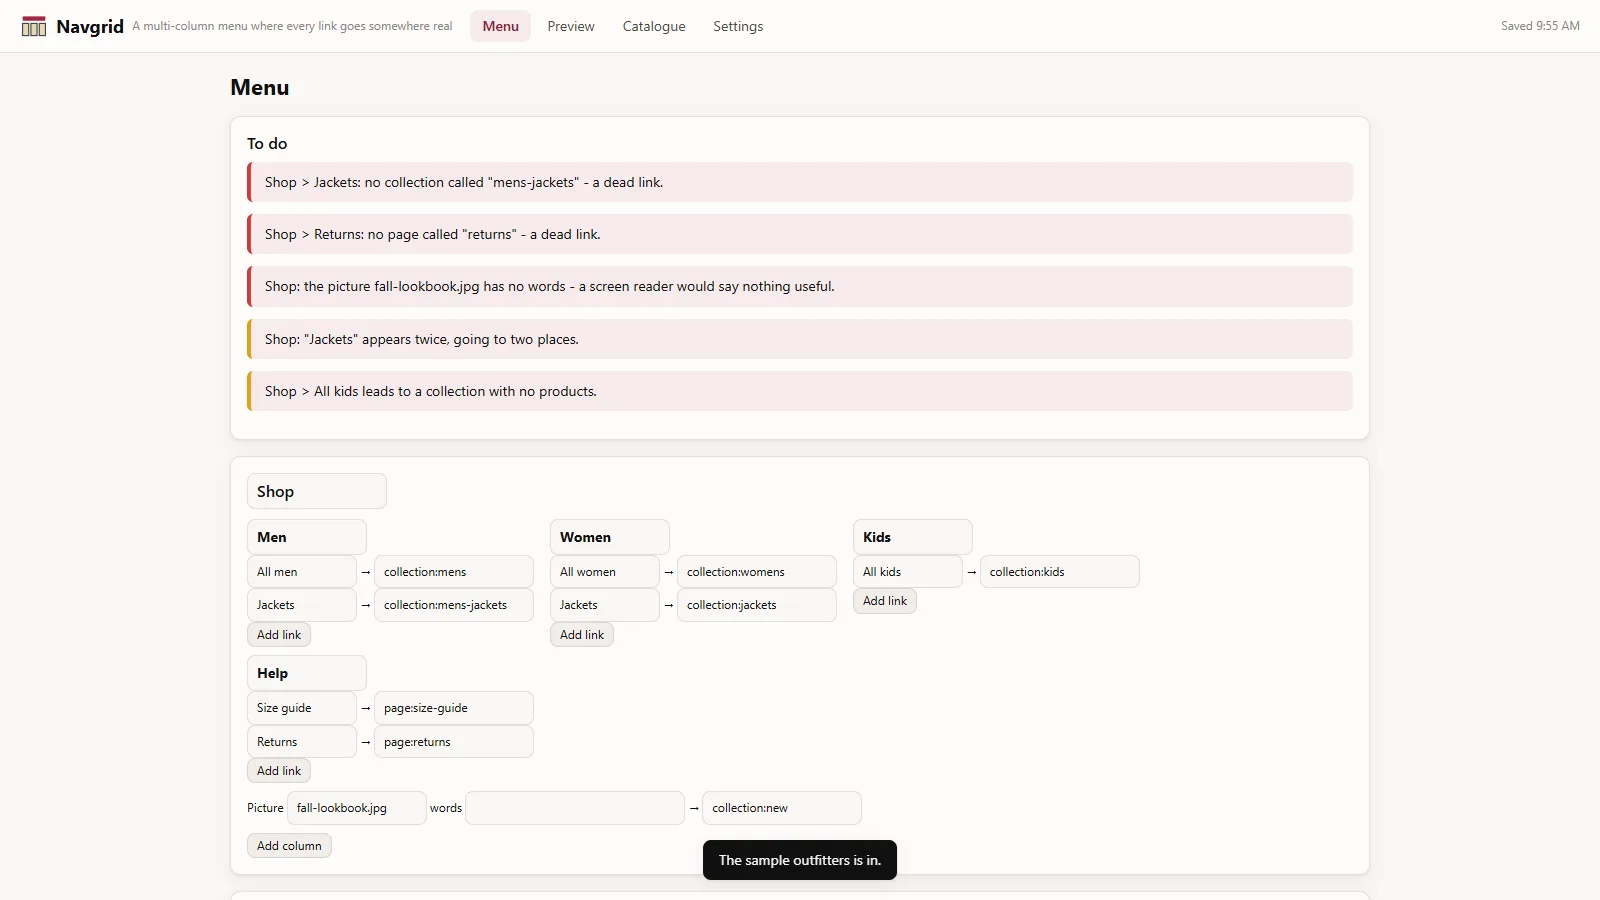1600x900 pixels.
Task: Click the fall-lookbook.jpg no words warning
Action: click(x=800, y=286)
